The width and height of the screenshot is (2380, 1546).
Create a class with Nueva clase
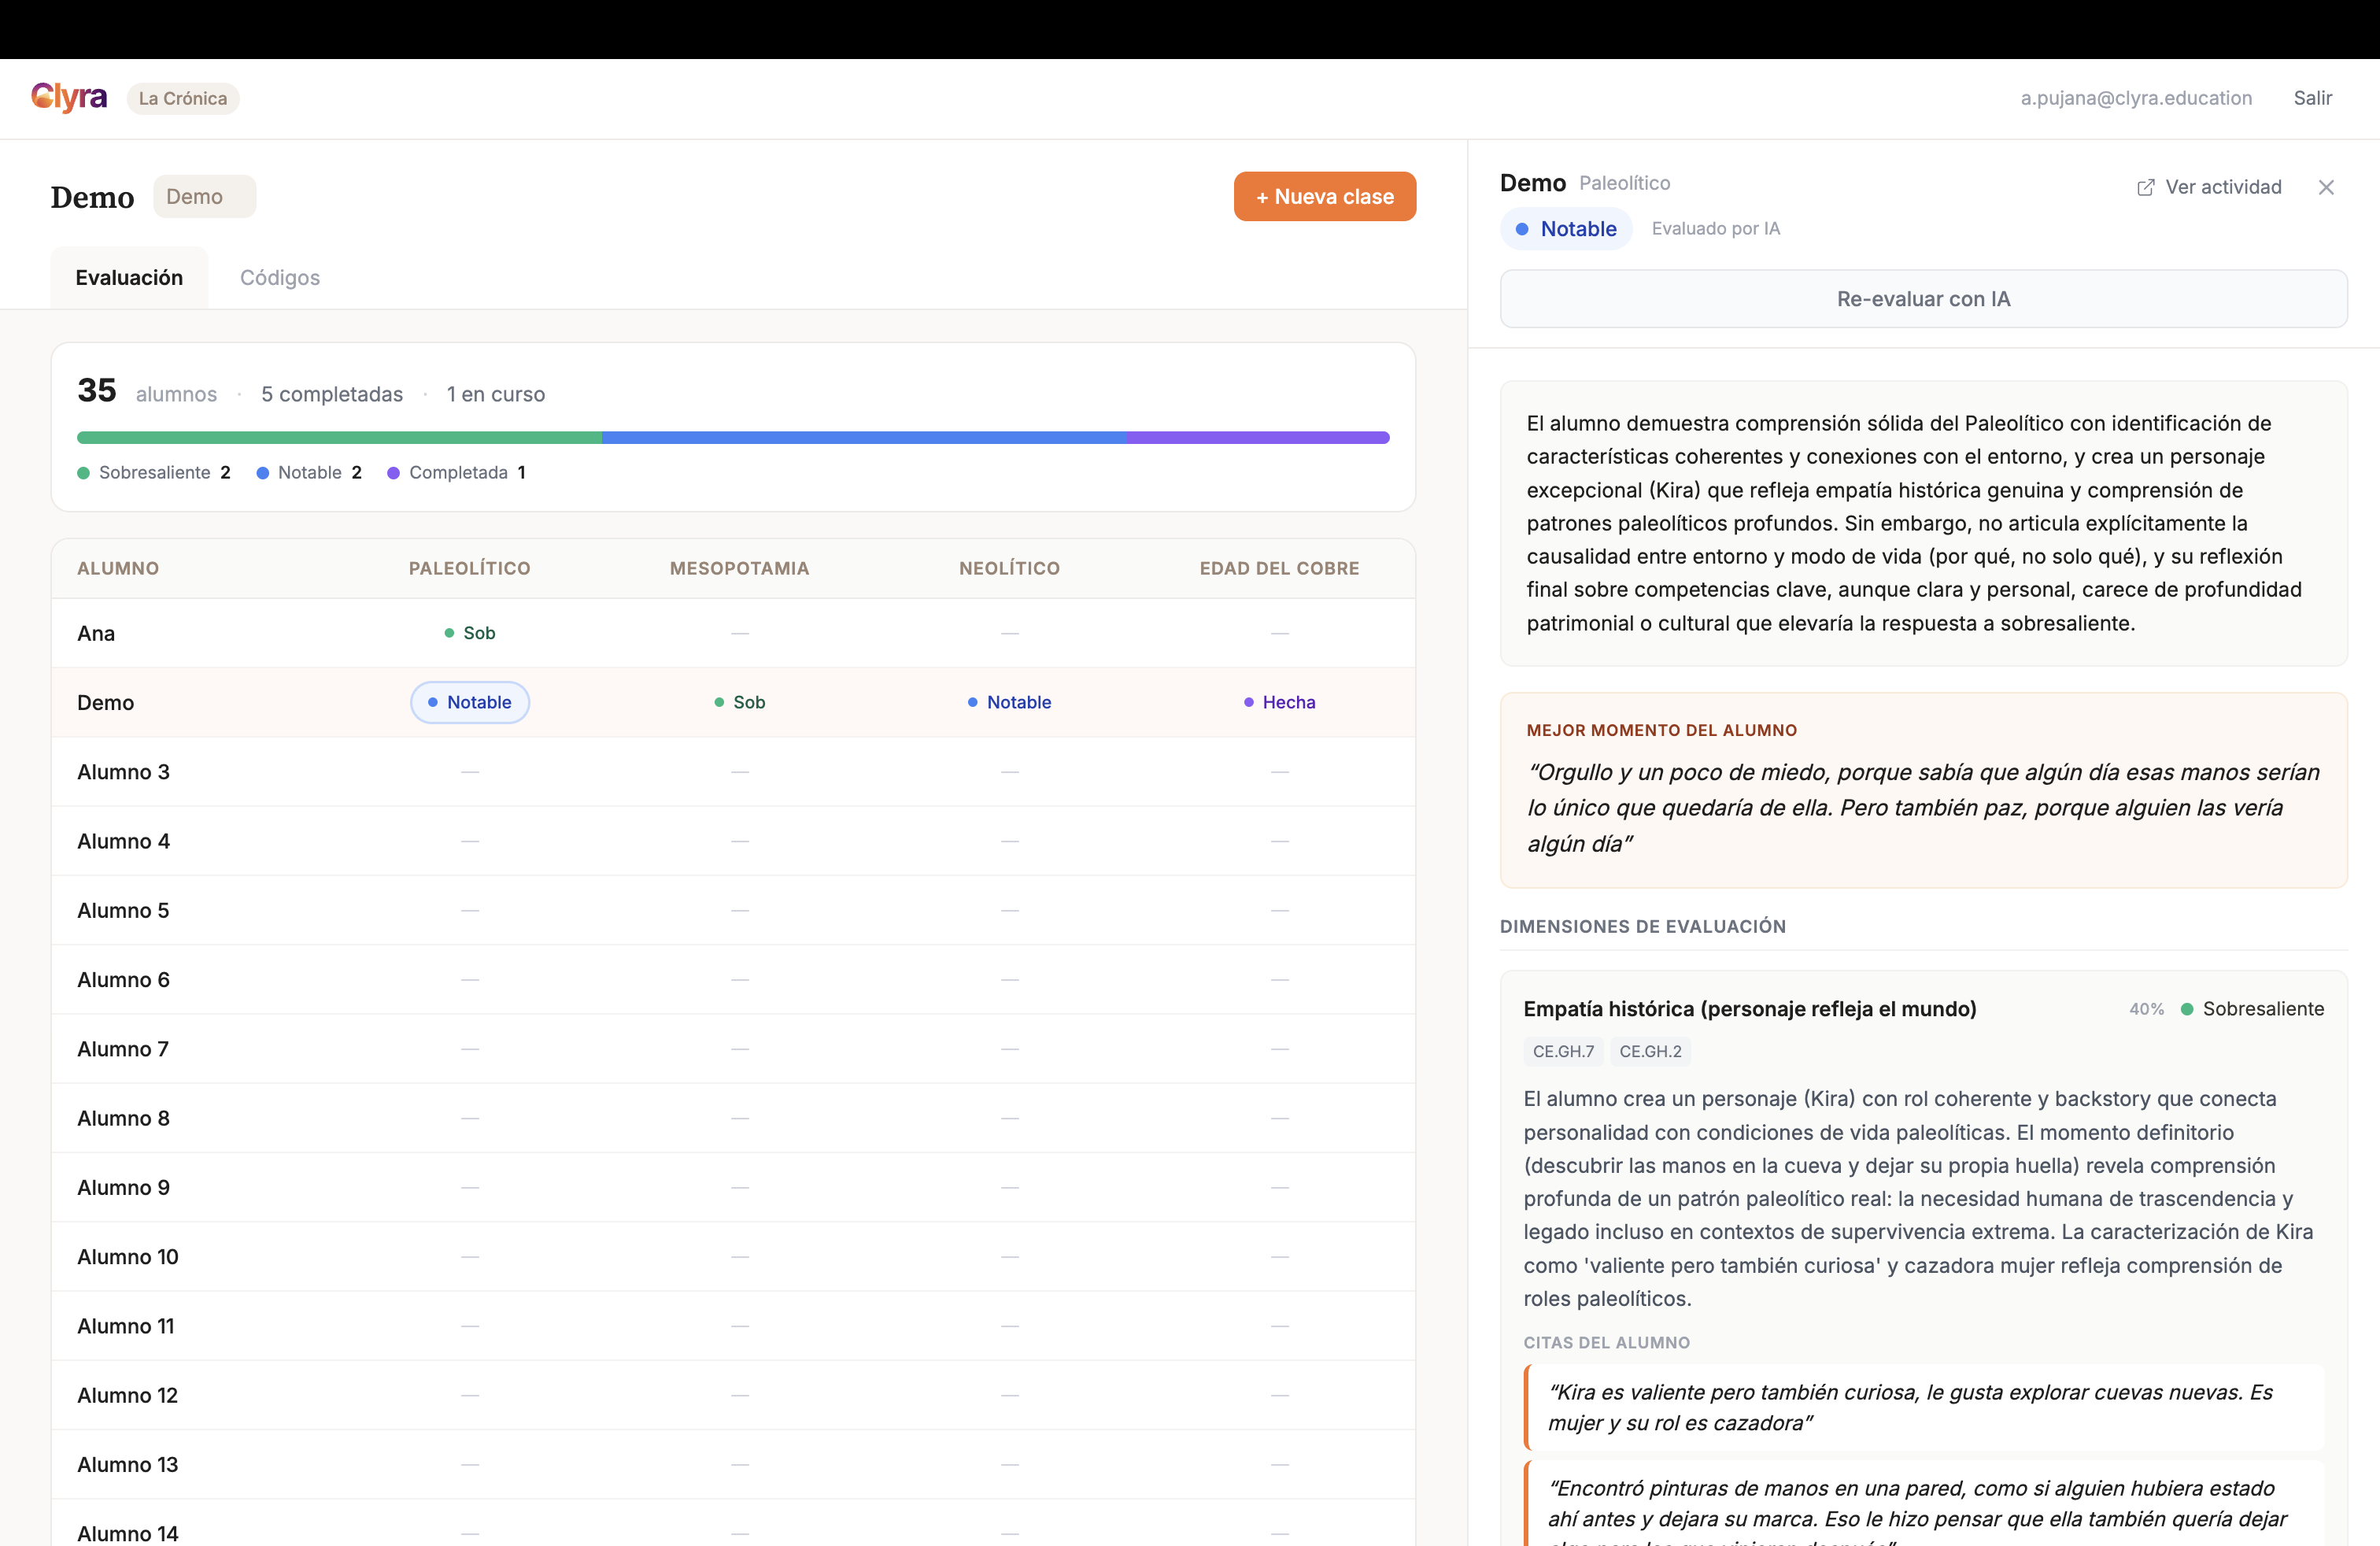point(1325,197)
